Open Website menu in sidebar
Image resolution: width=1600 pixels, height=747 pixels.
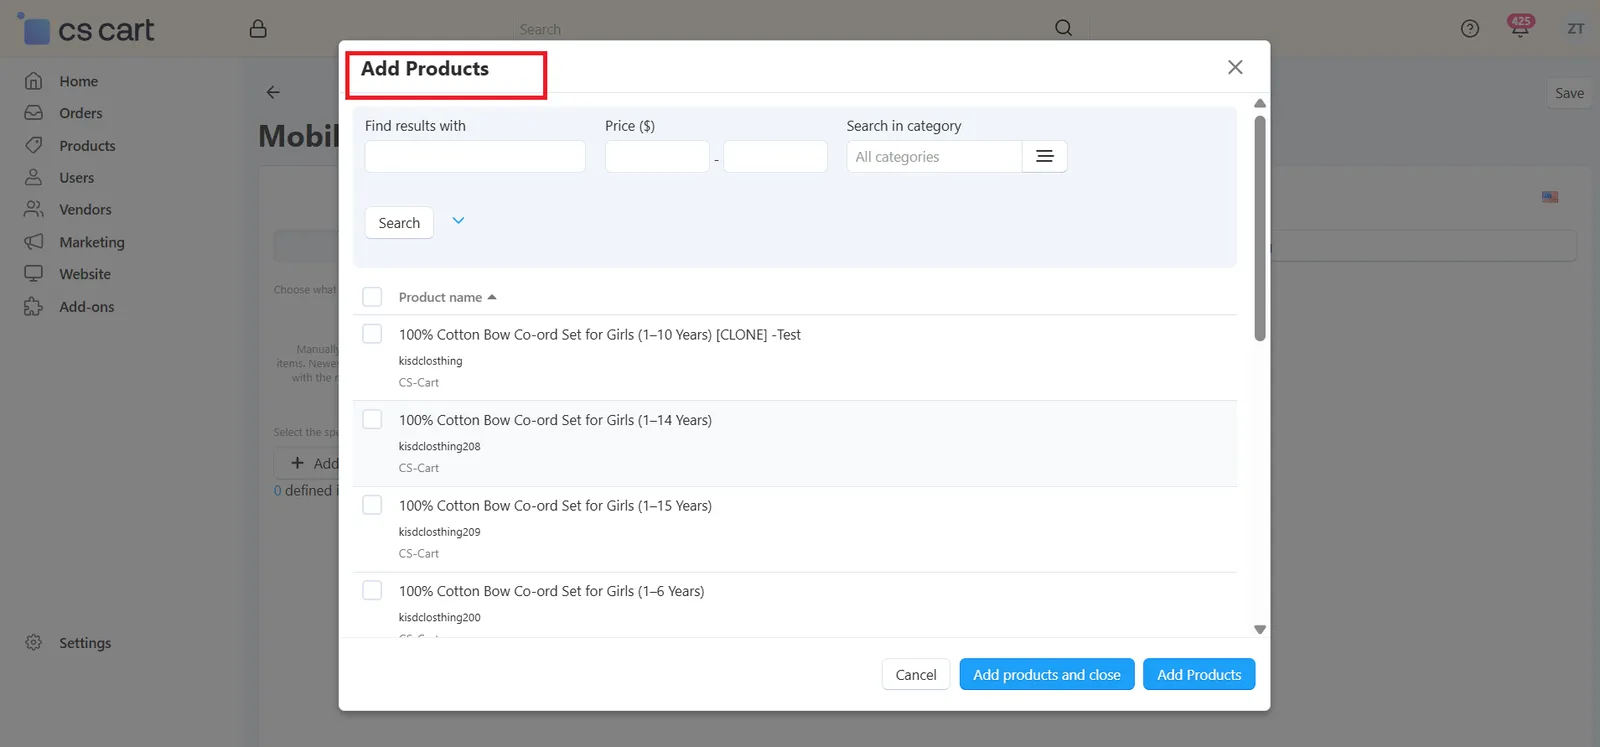[85, 274]
